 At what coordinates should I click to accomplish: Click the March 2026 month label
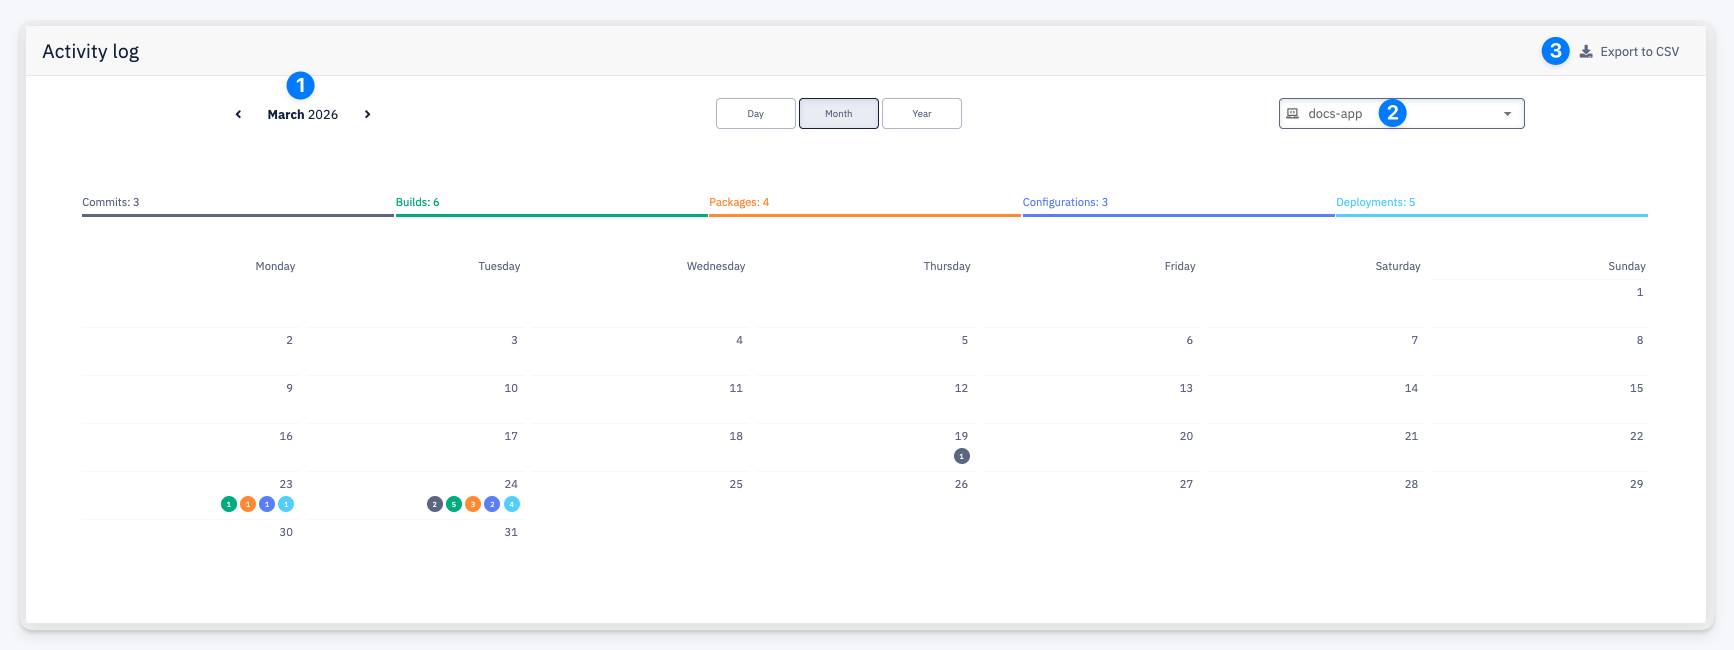click(303, 115)
